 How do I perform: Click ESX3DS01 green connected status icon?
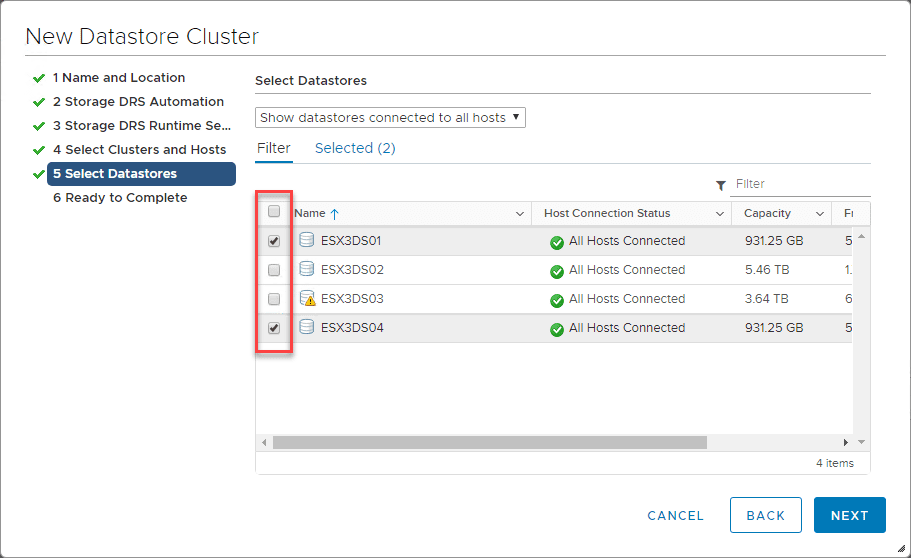coord(557,242)
